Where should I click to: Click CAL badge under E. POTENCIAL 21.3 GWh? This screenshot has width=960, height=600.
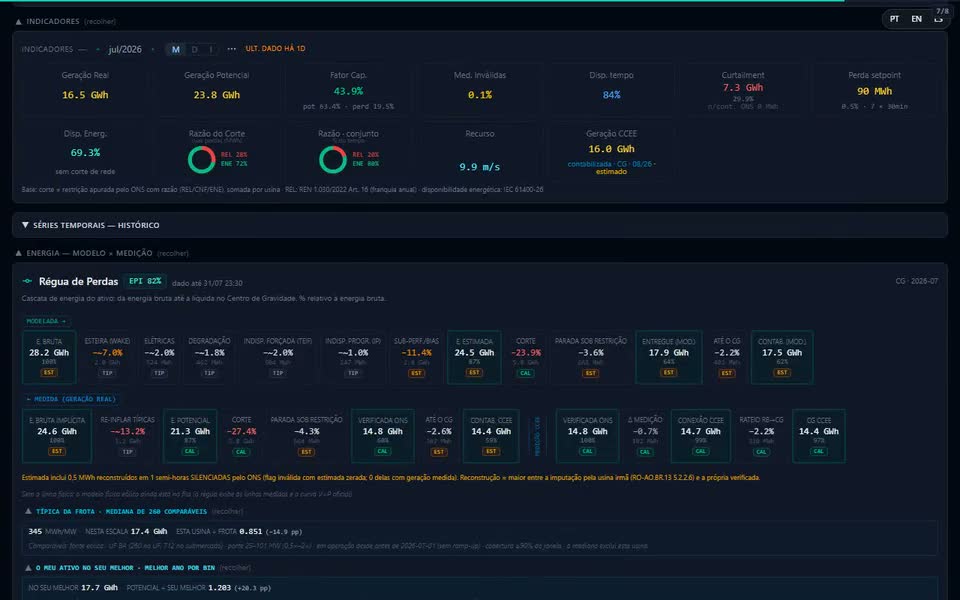190,451
